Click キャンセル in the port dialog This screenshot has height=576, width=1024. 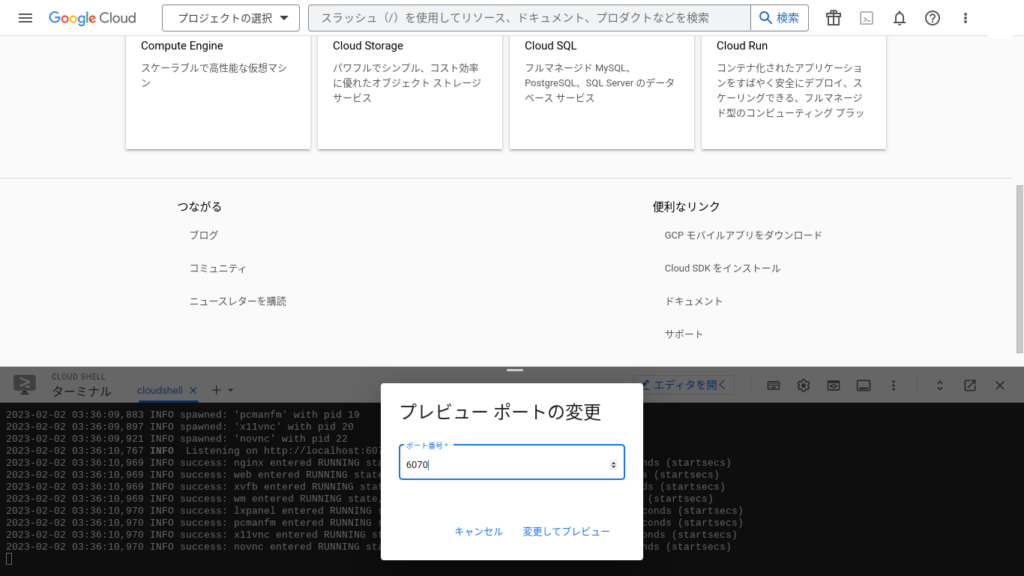click(x=478, y=532)
